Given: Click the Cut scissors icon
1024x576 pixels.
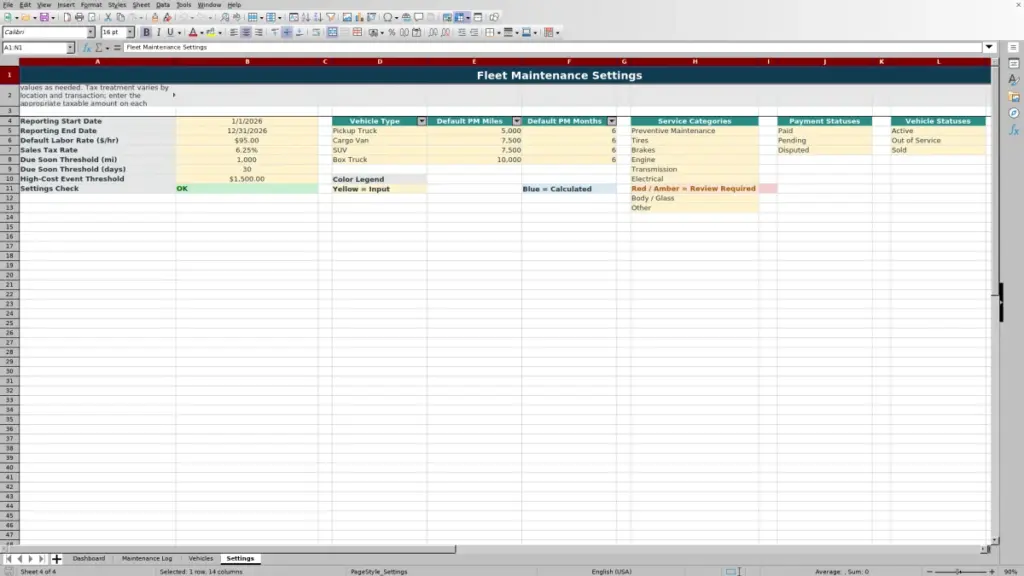Looking at the screenshot, I should tap(108, 17).
